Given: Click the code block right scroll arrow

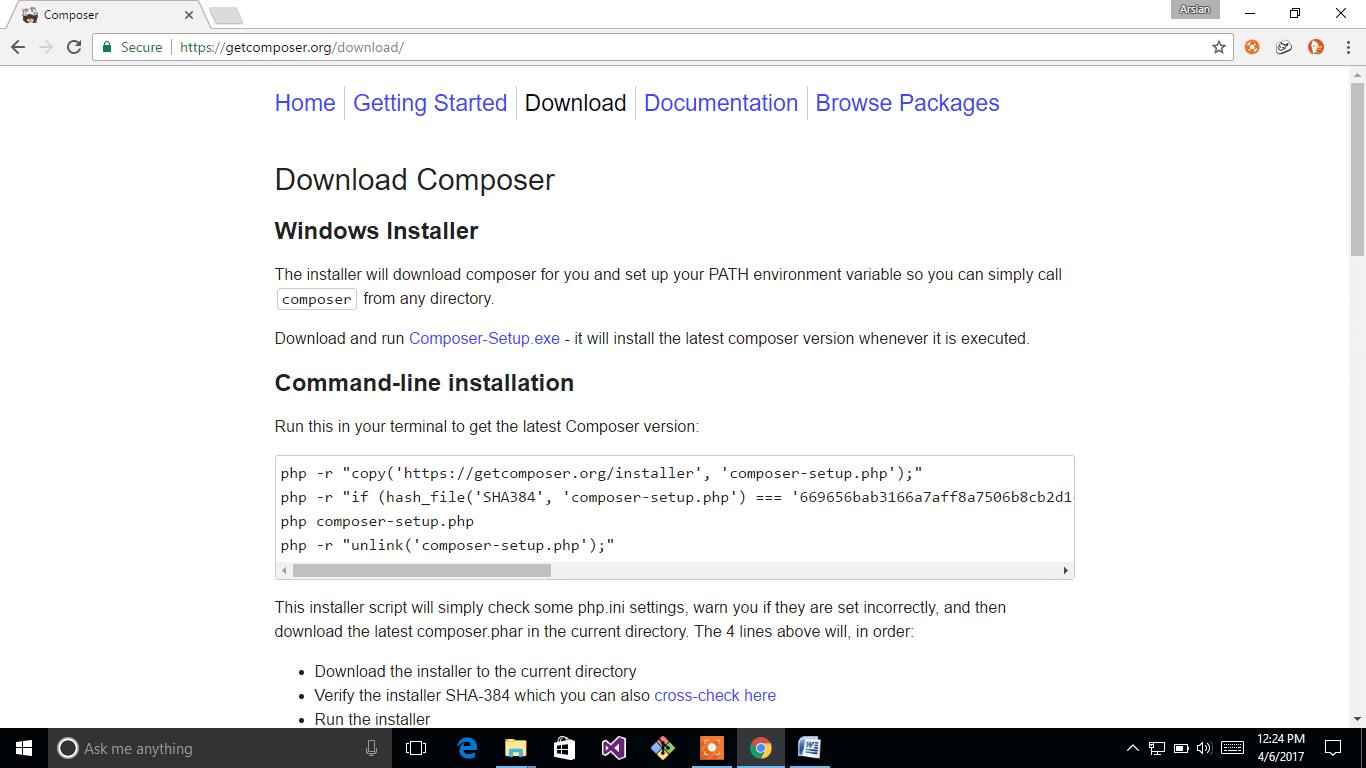Looking at the screenshot, I should (1065, 571).
